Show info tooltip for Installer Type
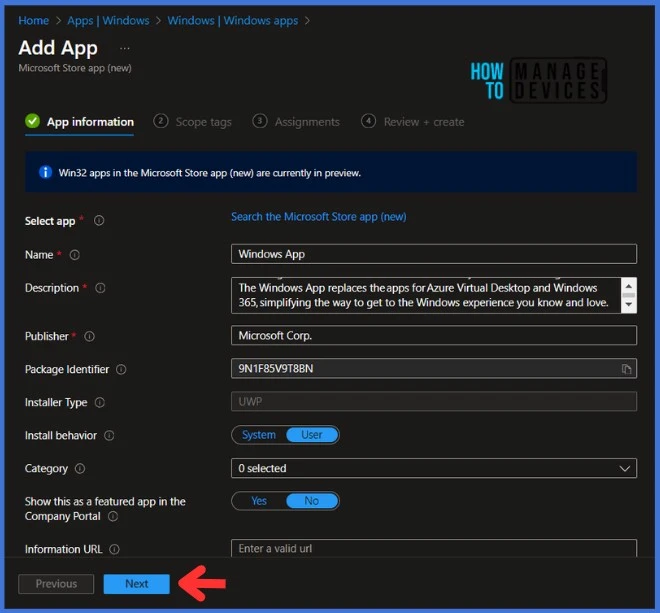 click(99, 402)
